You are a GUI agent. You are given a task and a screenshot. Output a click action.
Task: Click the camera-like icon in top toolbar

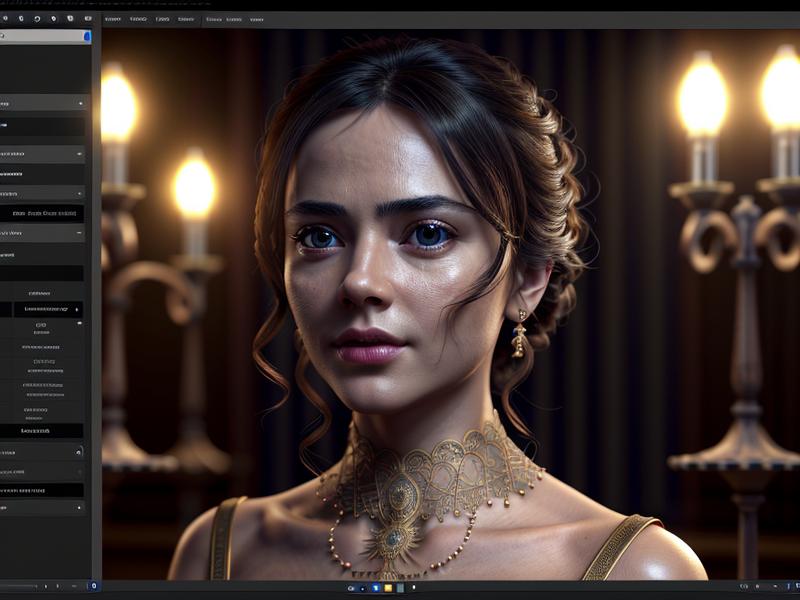pyautogui.click(x=87, y=18)
